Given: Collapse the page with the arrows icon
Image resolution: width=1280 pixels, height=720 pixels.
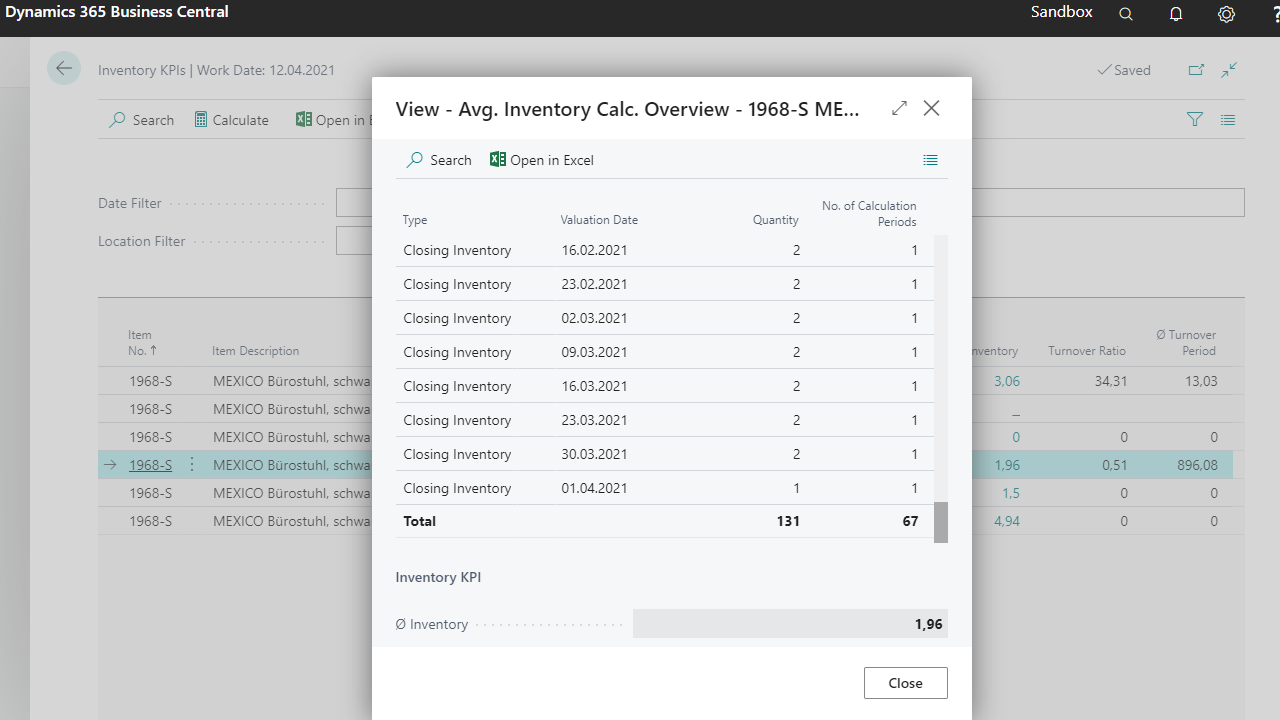Looking at the screenshot, I should pos(1229,70).
